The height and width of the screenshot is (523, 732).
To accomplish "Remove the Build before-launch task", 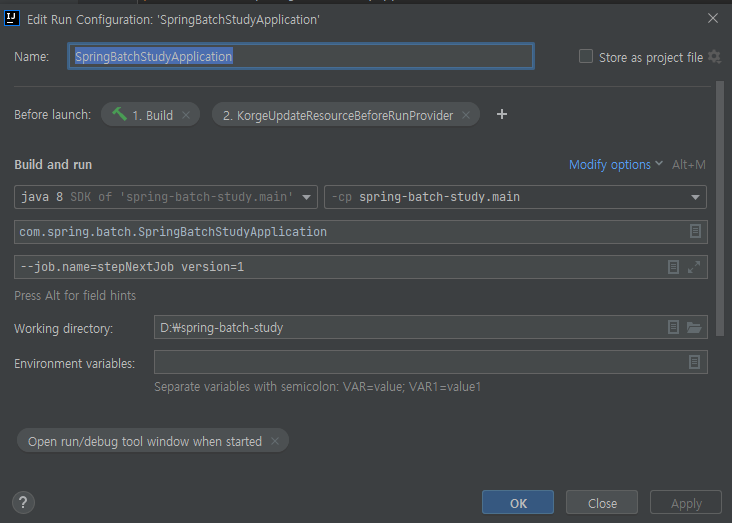I will 184,115.
